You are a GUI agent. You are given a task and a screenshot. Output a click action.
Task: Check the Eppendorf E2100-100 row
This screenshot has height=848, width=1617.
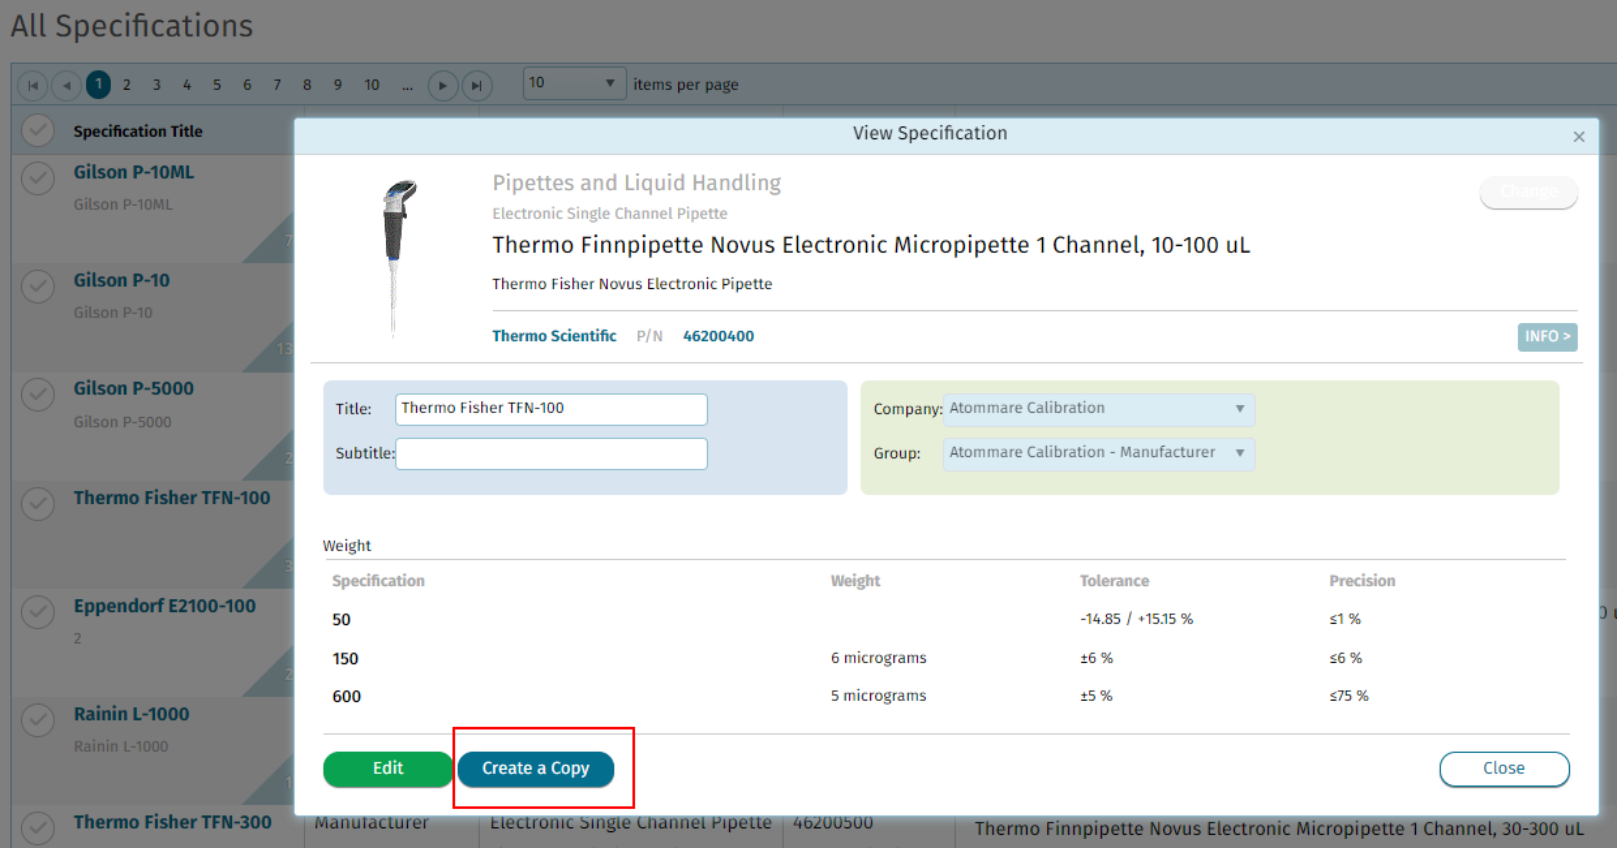click(38, 611)
